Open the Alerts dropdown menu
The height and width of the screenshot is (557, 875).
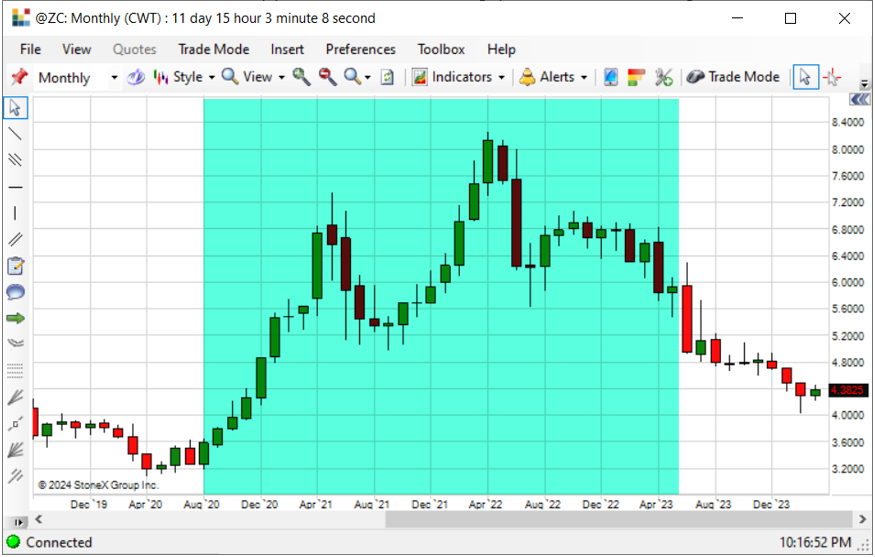click(x=554, y=77)
